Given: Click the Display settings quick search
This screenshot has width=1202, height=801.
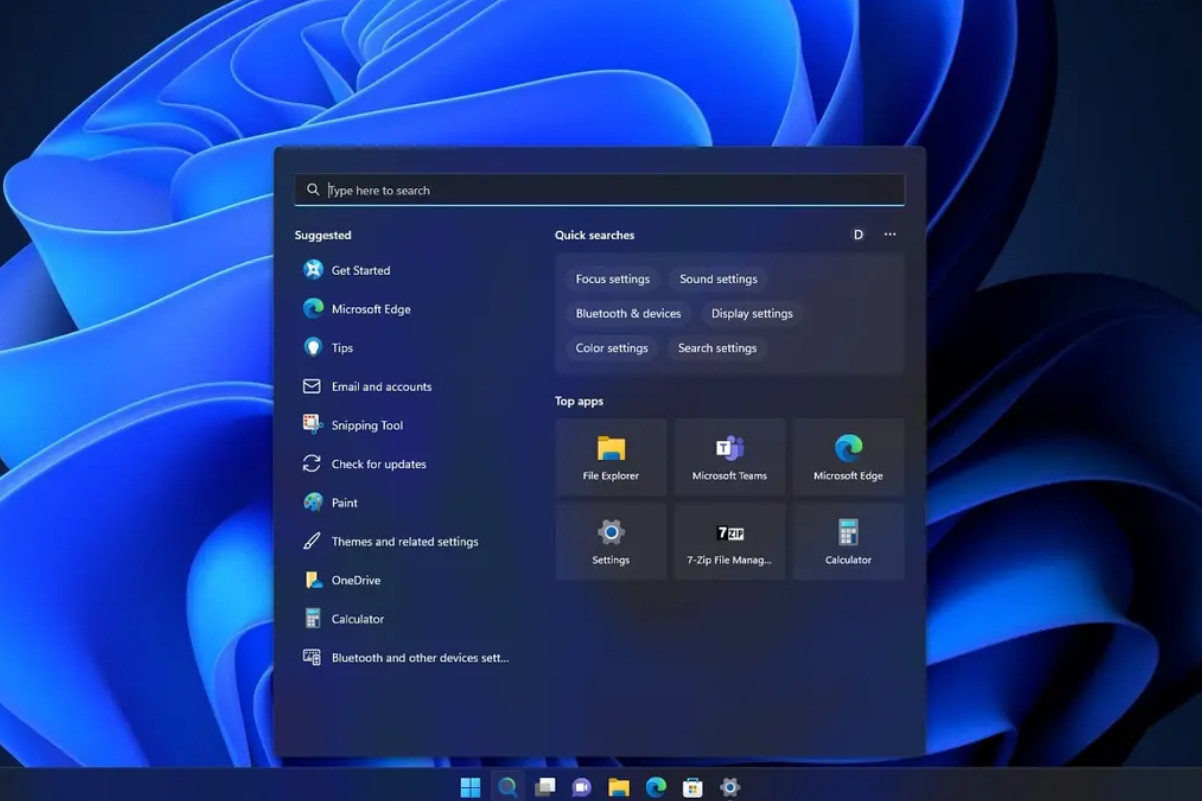Looking at the screenshot, I should (x=751, y=313).
